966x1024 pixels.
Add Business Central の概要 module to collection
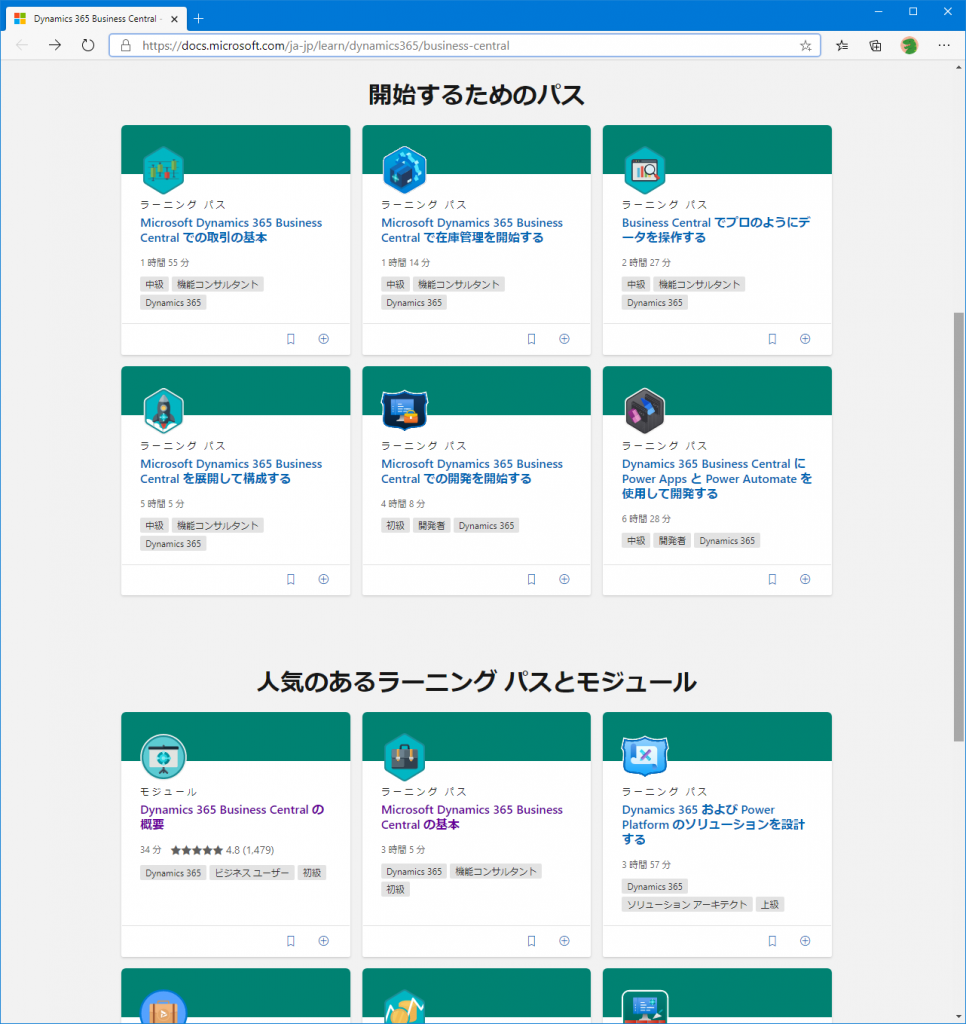(323, 941)
